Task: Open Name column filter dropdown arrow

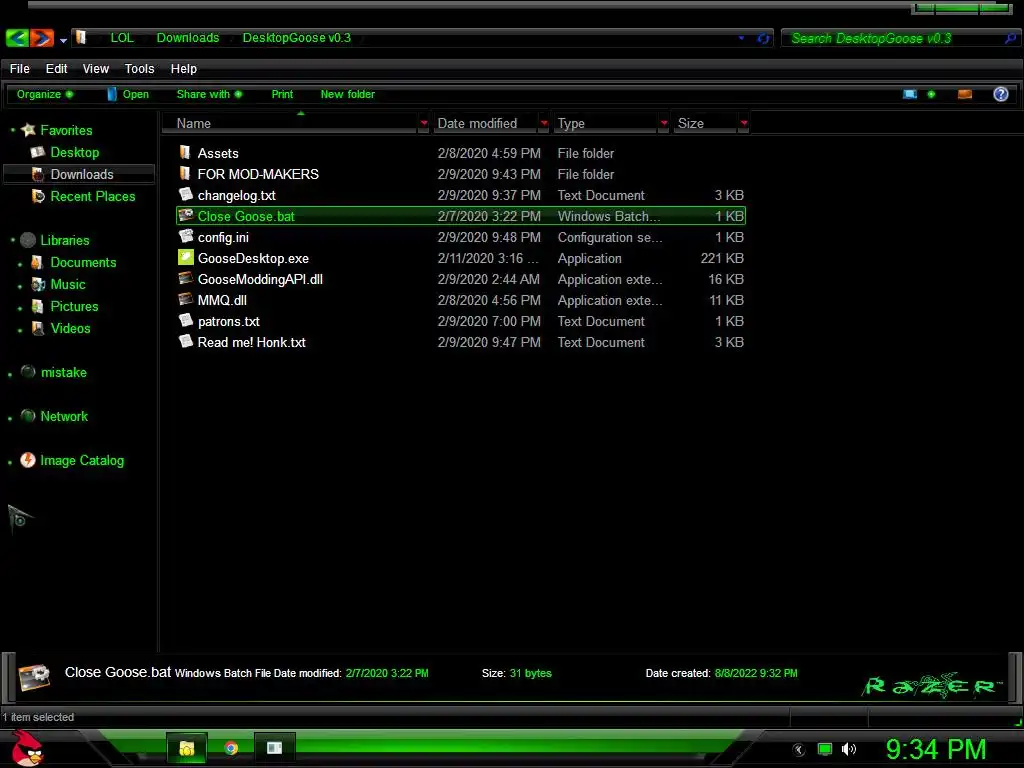Action: click(424, 123)
